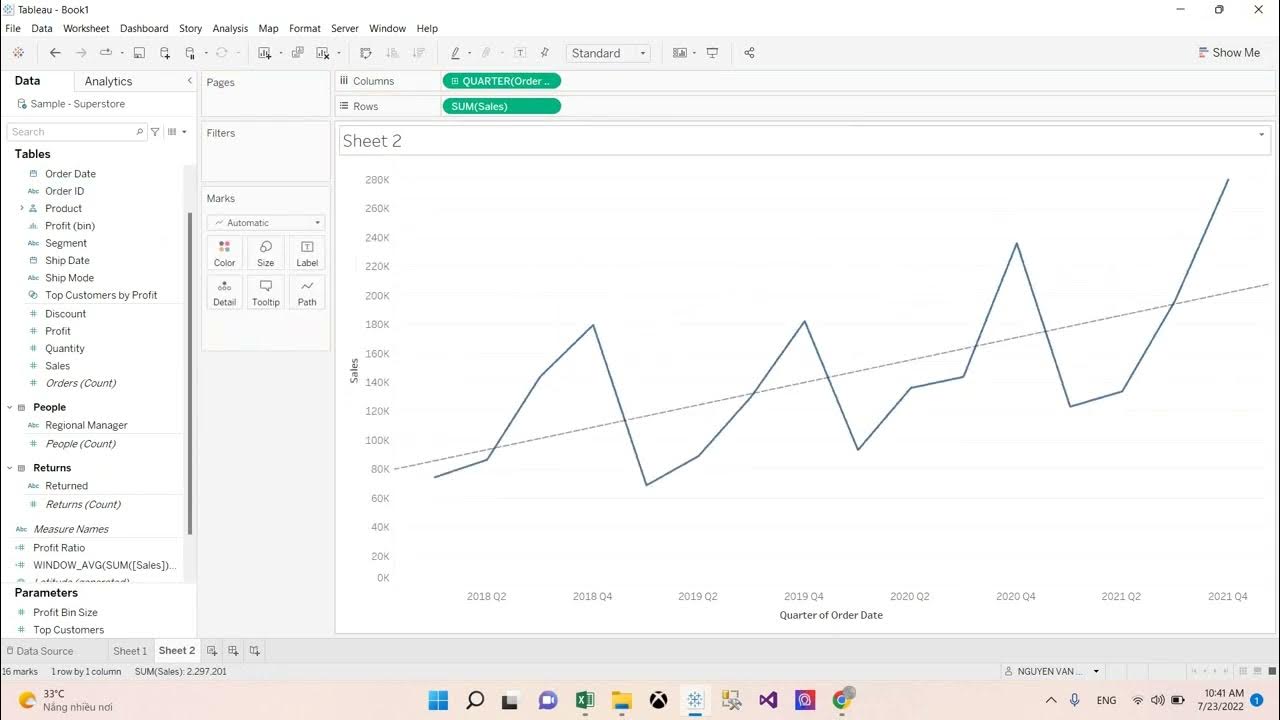Select the Regional Manager field
Image resolution: width=1280 pixels, height=720 pixels.
pos(86,425)
